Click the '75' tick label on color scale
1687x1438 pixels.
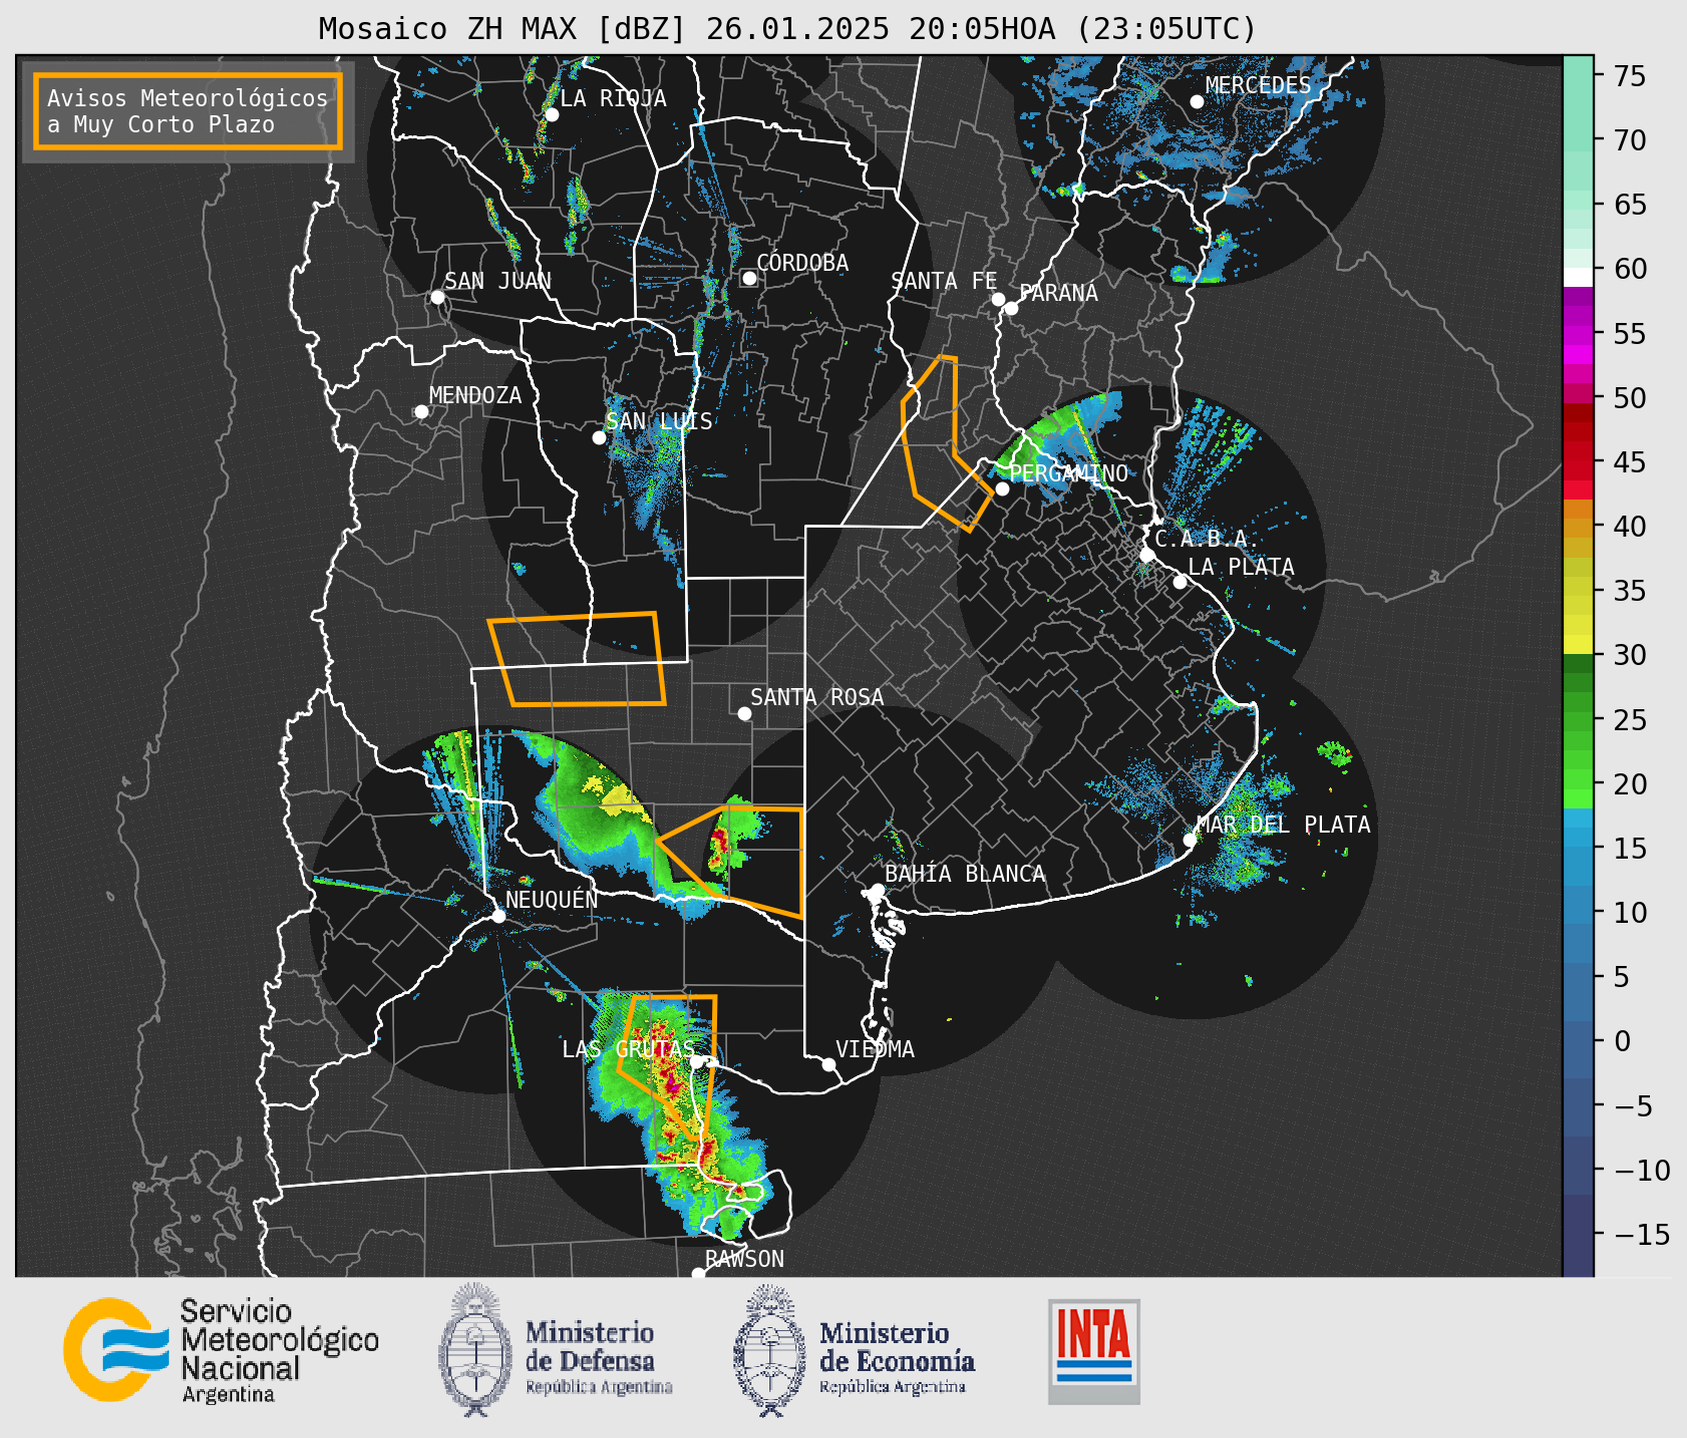1629,76
